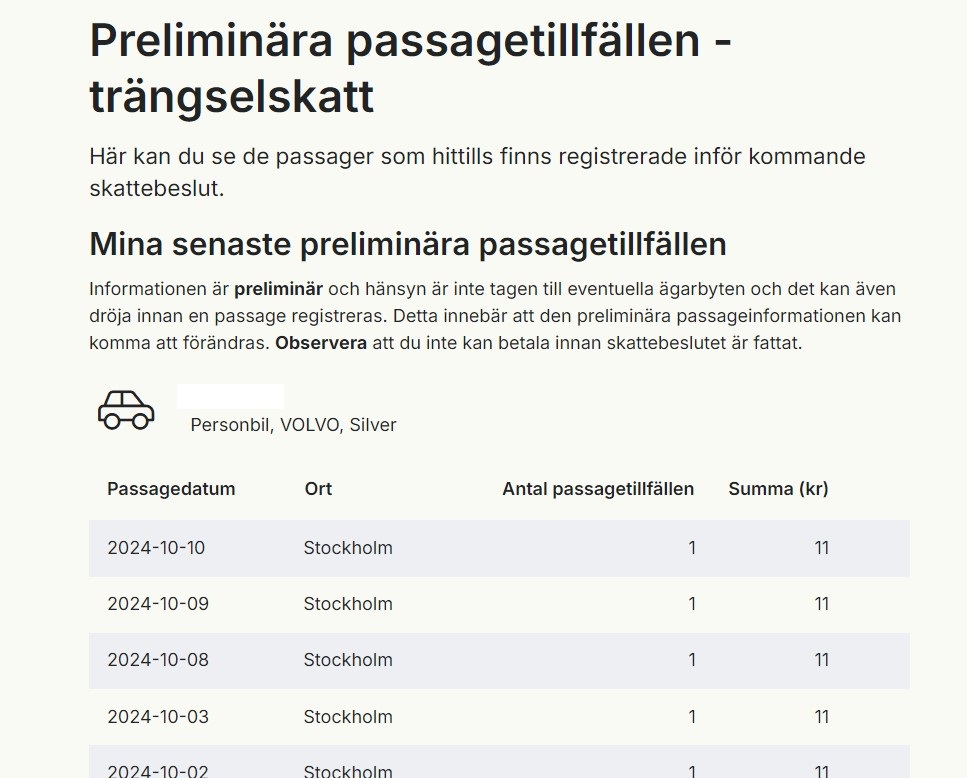
Task: Select the 2024-10-08 passage row date
Action: pos(156,660)
